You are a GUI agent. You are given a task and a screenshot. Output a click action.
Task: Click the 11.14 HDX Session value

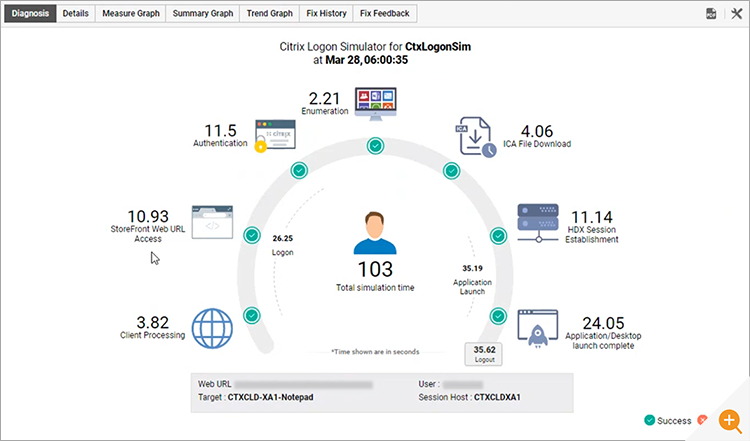[592, 217]
